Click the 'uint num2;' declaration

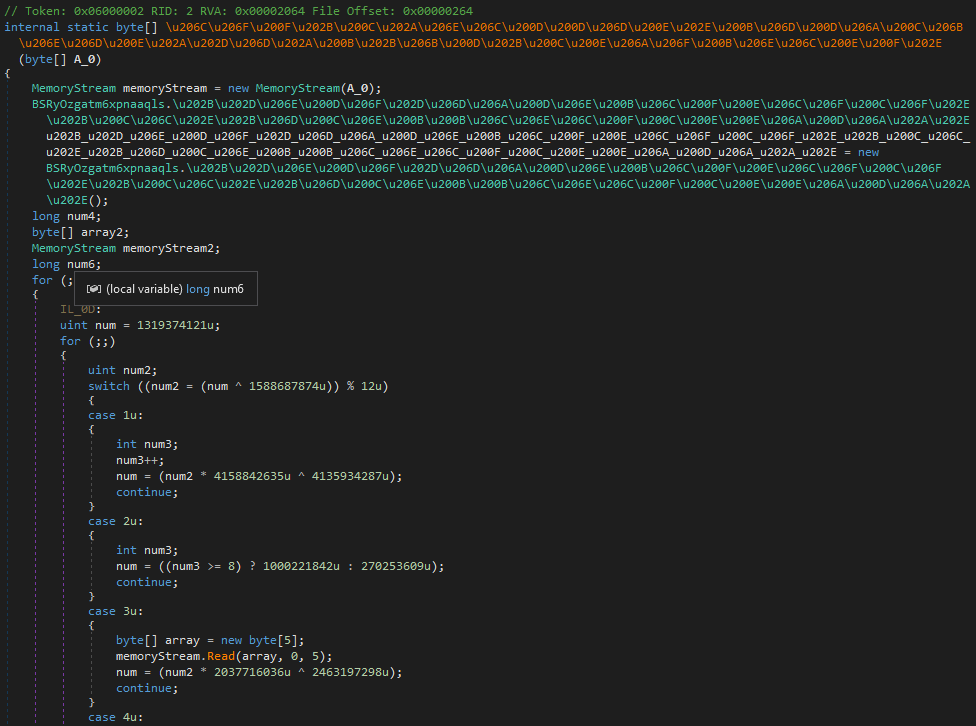pos(123,370)
